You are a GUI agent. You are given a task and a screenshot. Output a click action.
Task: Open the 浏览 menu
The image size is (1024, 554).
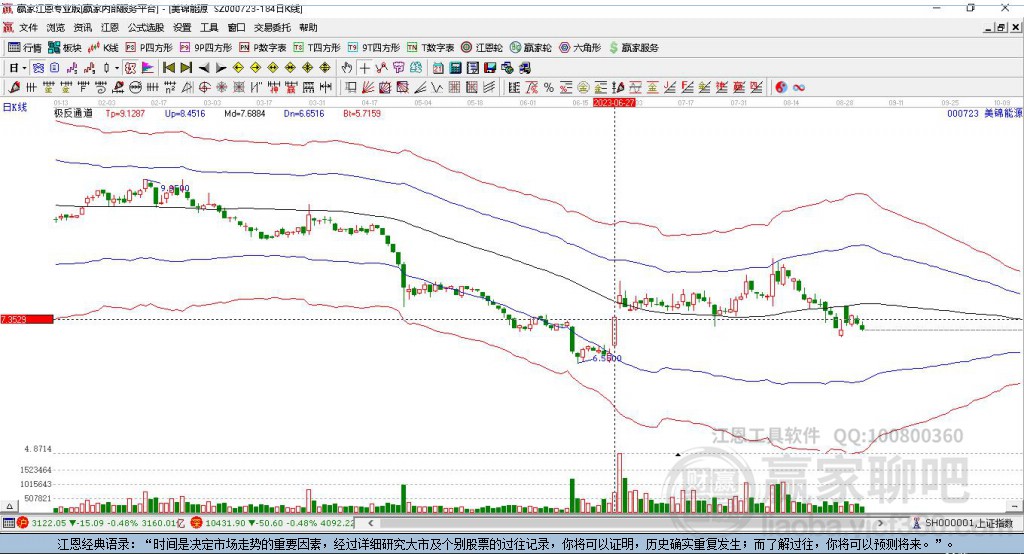click(56, 27)
